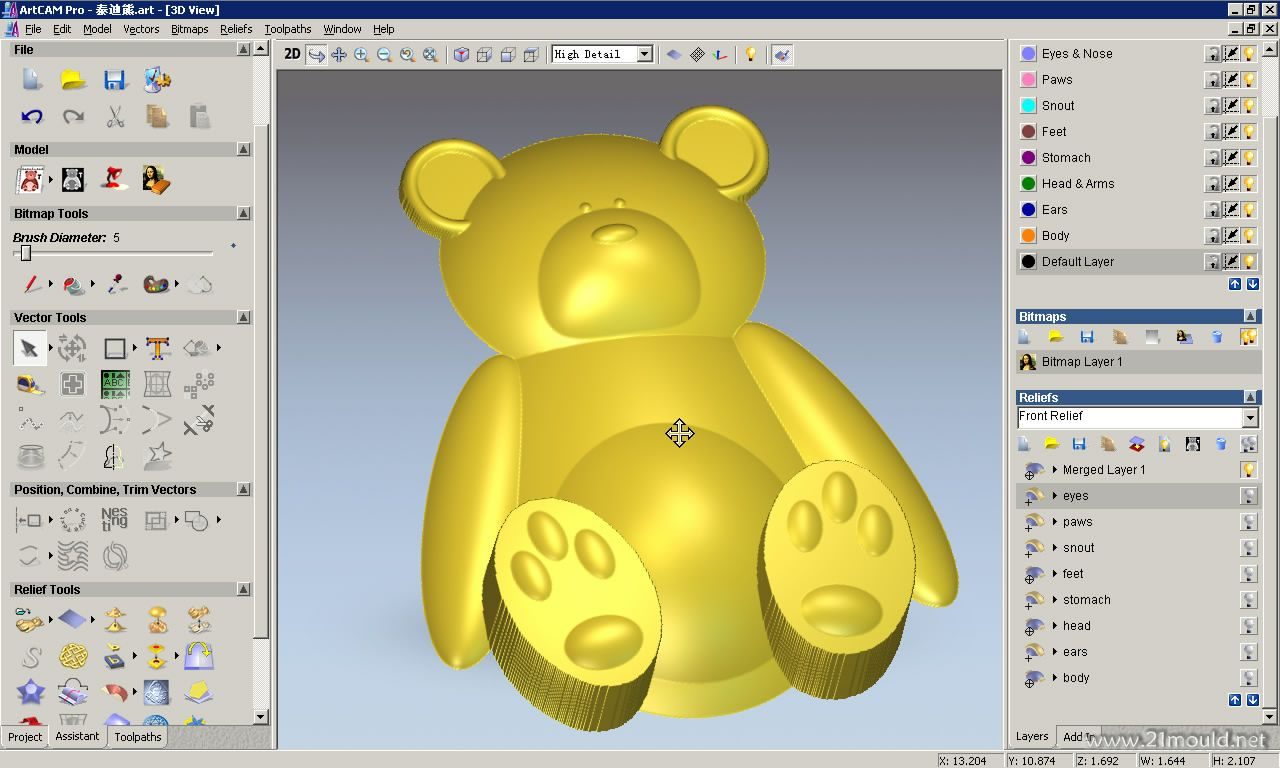1280x768 pixels.
Task: Open the Reliefs menu
Action: pyautogui.click(x=236, y=29)
